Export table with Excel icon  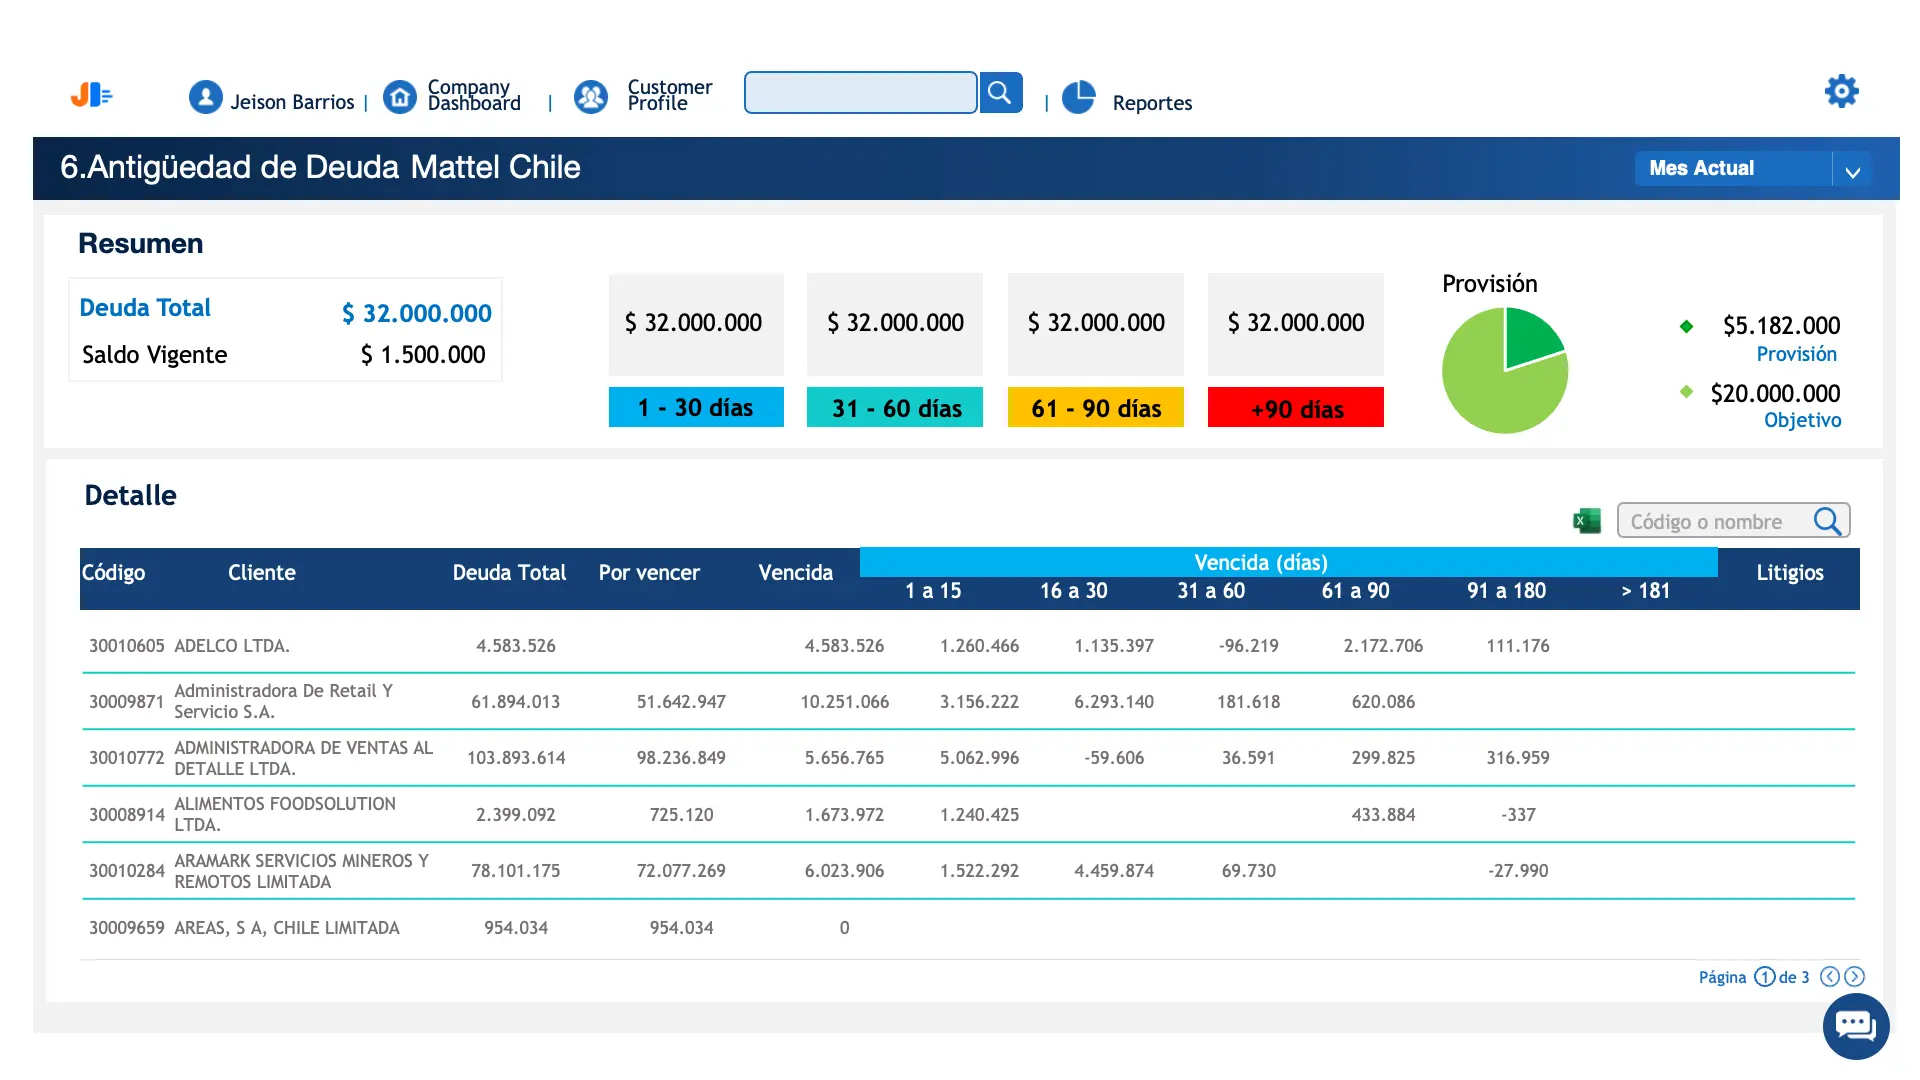[1587, 521]
